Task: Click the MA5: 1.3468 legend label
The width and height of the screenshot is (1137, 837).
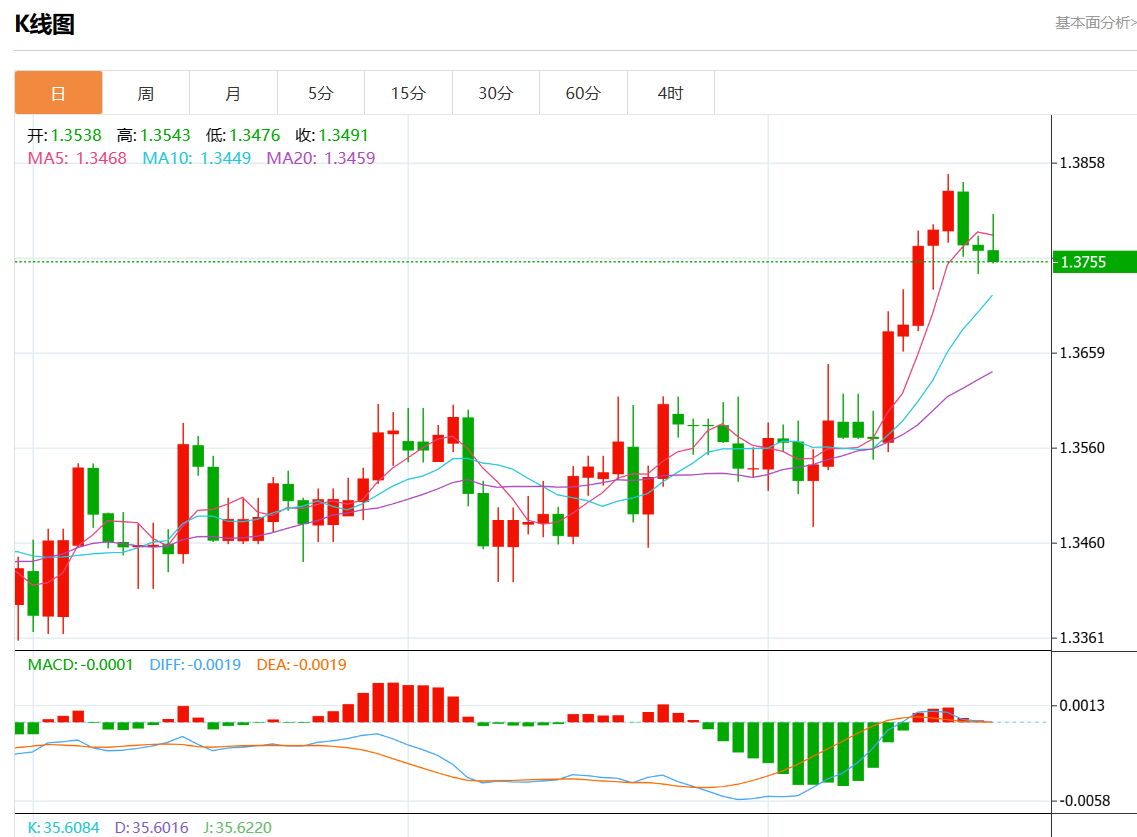Action: 77,158
